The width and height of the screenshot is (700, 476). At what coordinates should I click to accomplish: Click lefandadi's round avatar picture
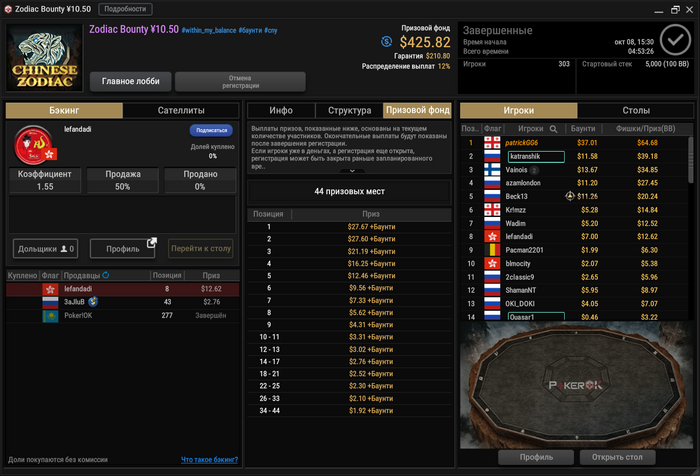(33, 145)
